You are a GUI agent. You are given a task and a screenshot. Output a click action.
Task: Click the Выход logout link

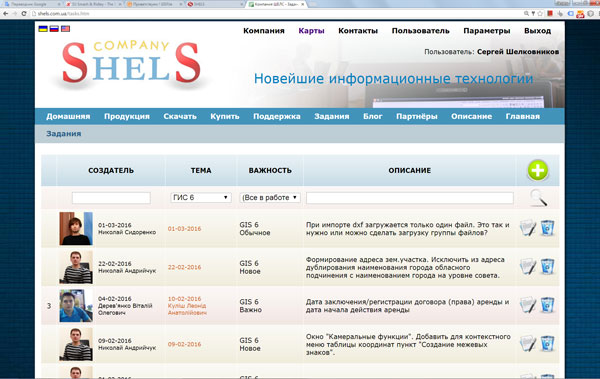[537, 31]
